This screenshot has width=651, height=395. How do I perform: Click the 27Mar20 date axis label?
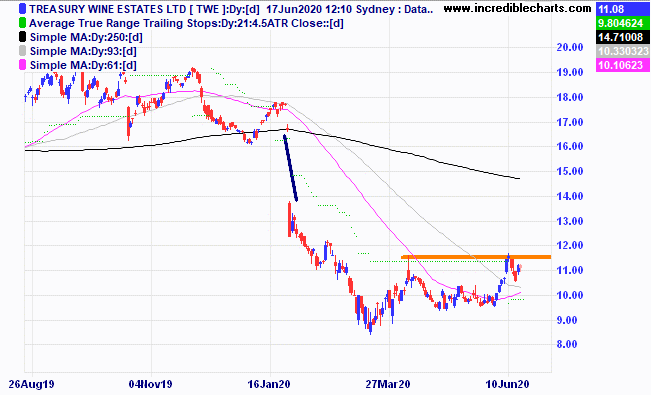tap(388, 384)
